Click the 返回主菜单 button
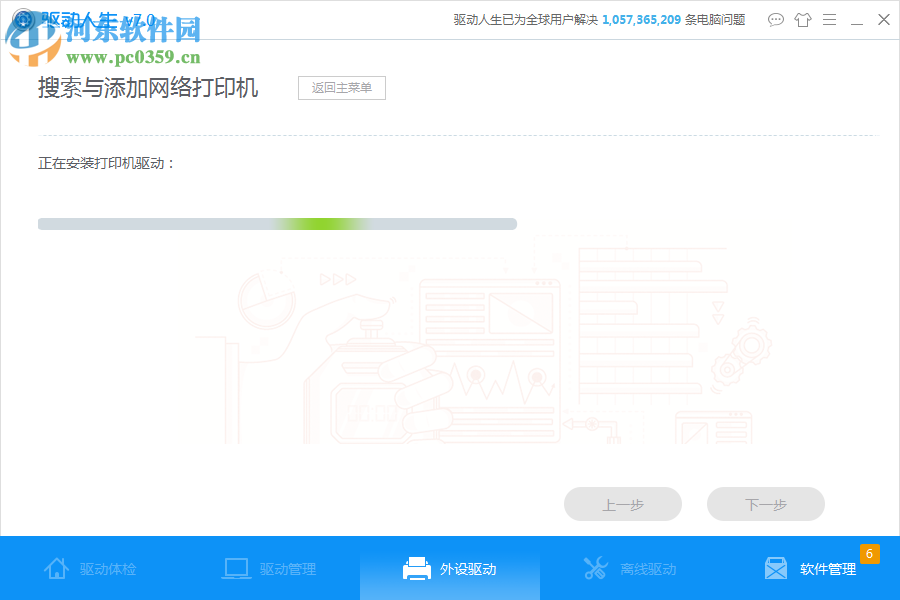900x600 pixels. pyautogui.click(x=341, y=87)
